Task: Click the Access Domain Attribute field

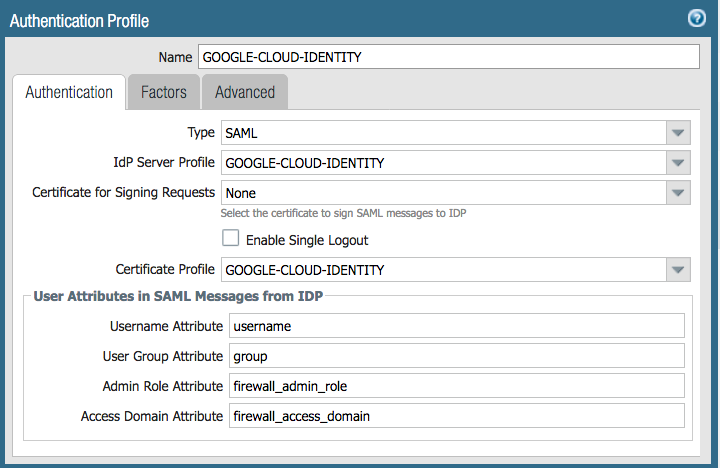Action: pyautogui.click(x=456, y=416)
